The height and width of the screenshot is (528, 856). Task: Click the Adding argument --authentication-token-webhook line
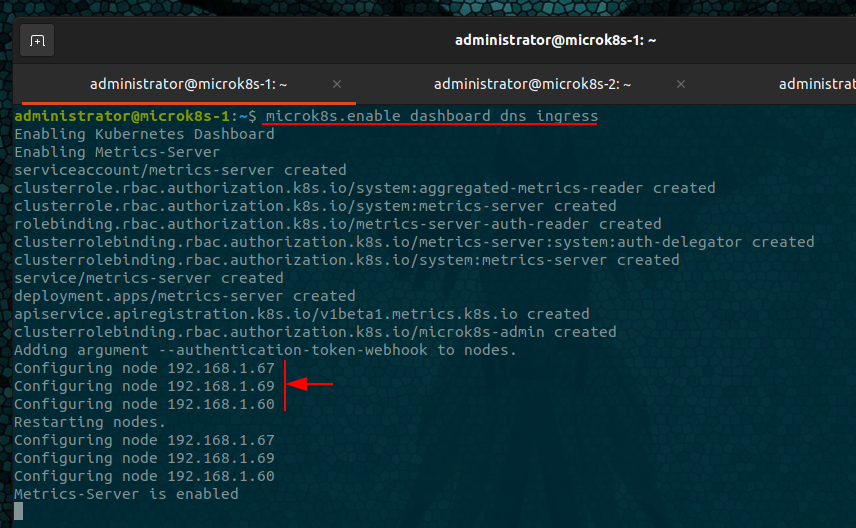265,351
